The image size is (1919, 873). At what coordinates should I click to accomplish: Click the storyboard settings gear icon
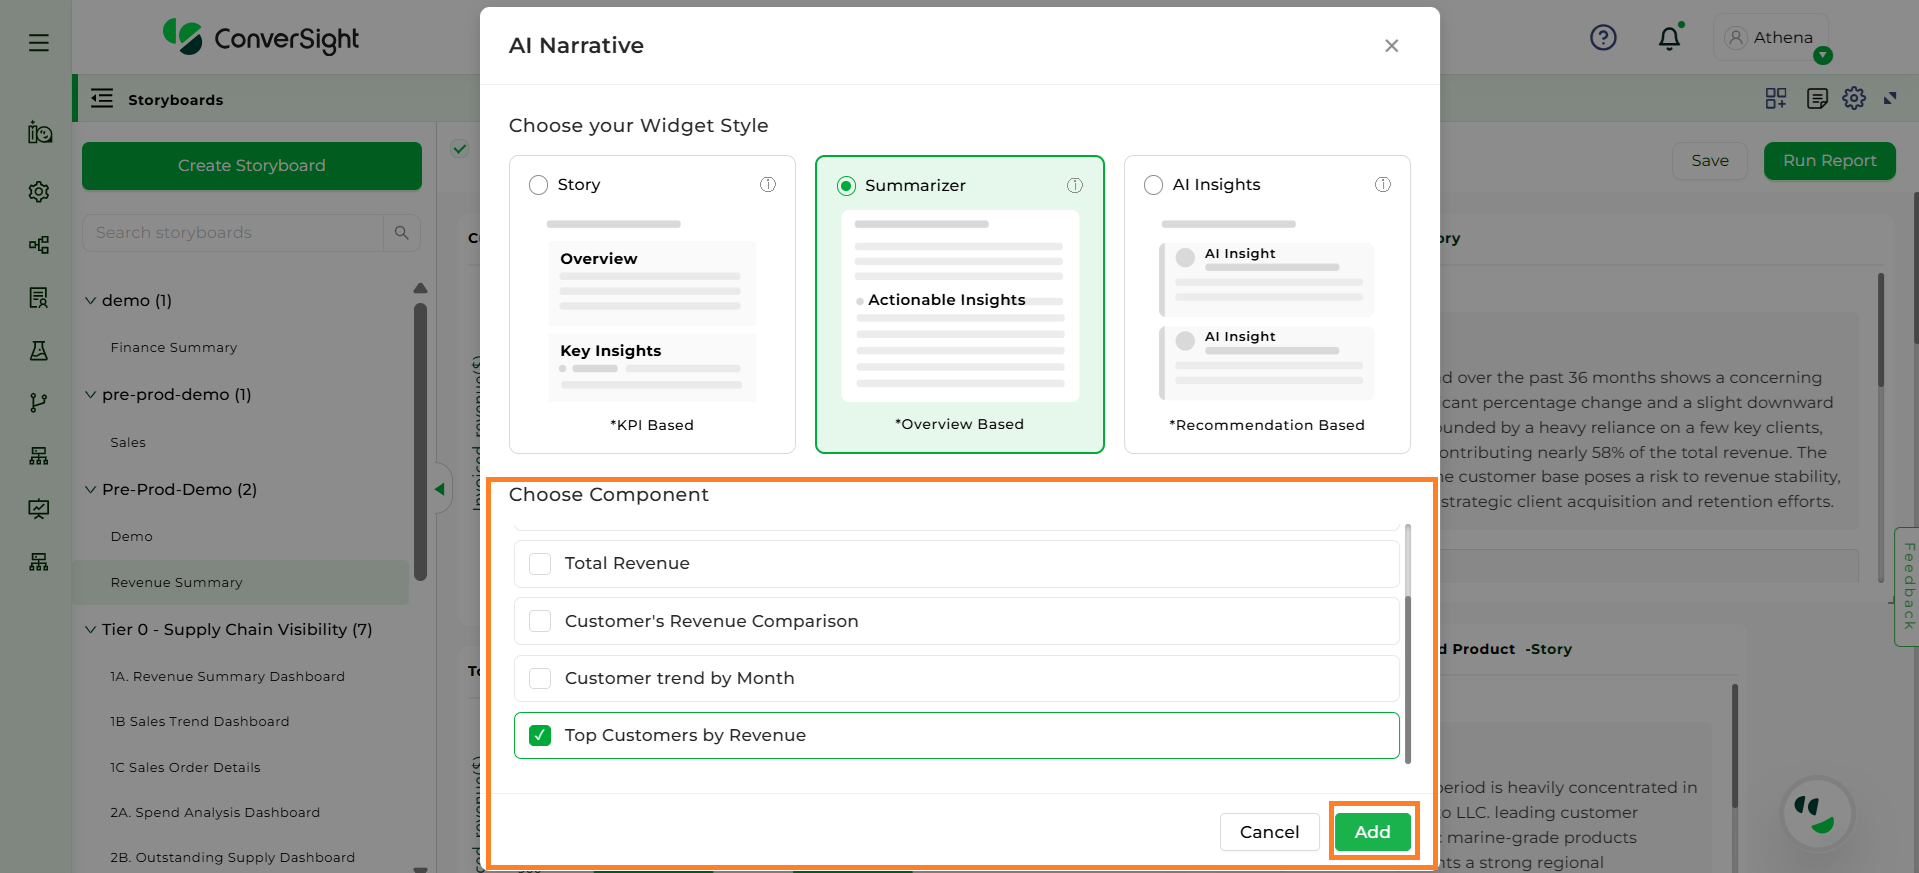click(1854, 98)
